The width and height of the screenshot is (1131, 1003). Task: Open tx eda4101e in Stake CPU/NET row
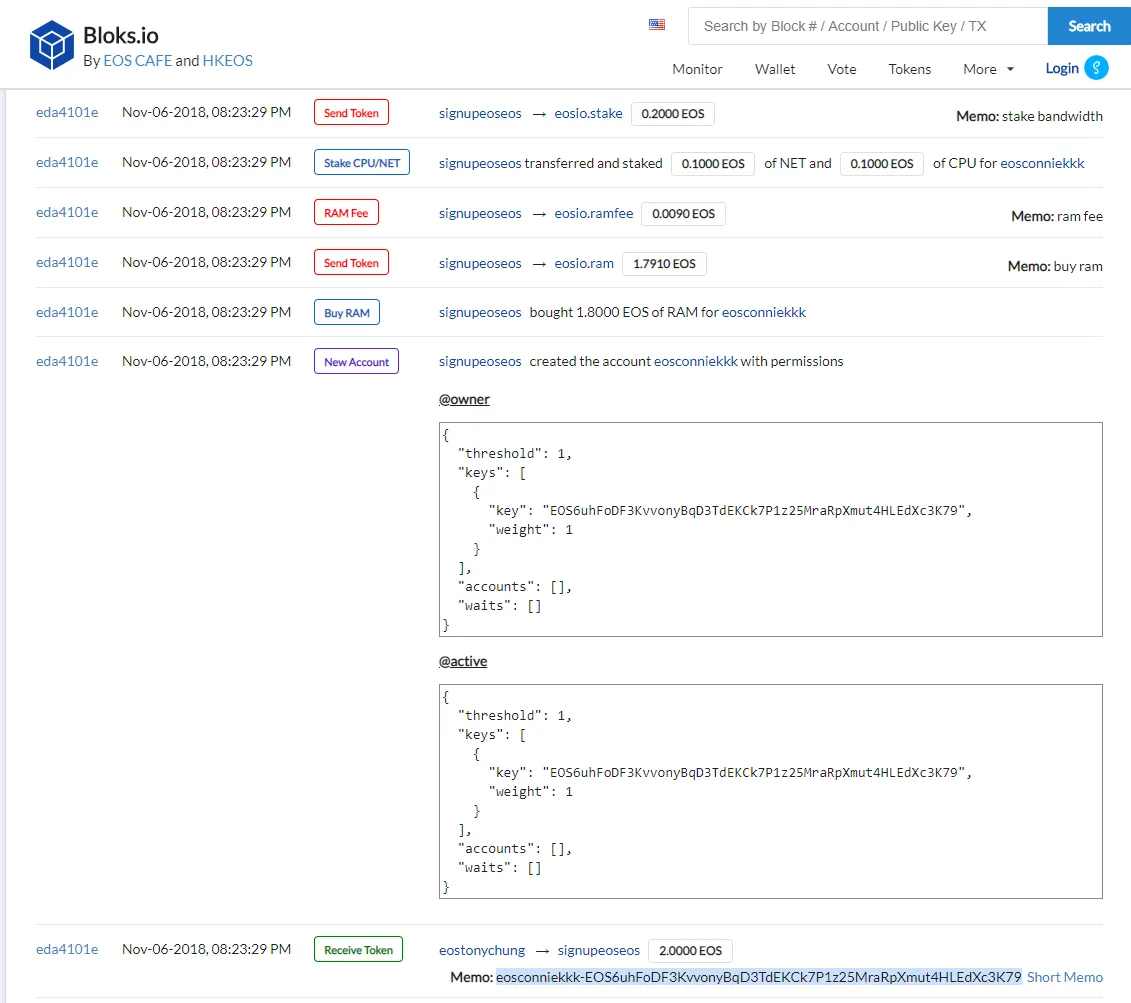(x=67, y=162)
